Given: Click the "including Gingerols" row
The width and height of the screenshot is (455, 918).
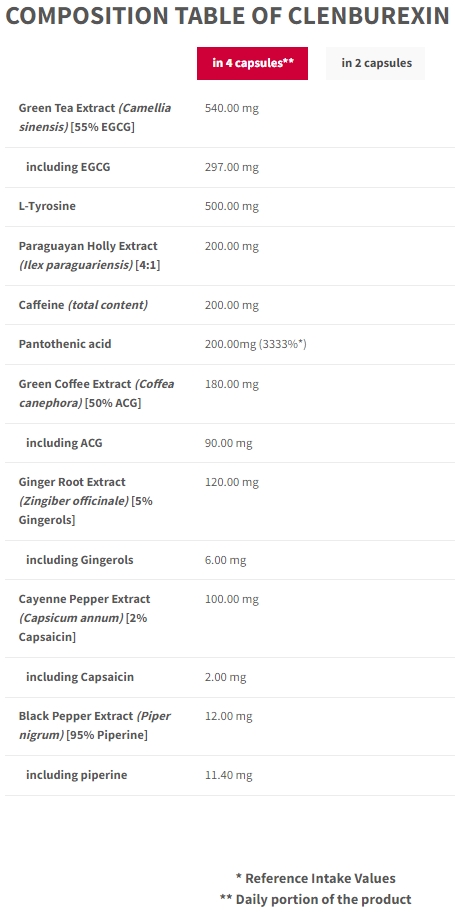Looking at the screenshot, I should [230, 560].
